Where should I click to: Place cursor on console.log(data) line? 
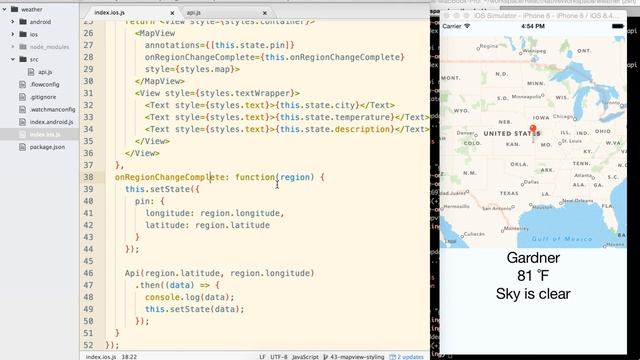pyautogui.click(x=190, y=297)
